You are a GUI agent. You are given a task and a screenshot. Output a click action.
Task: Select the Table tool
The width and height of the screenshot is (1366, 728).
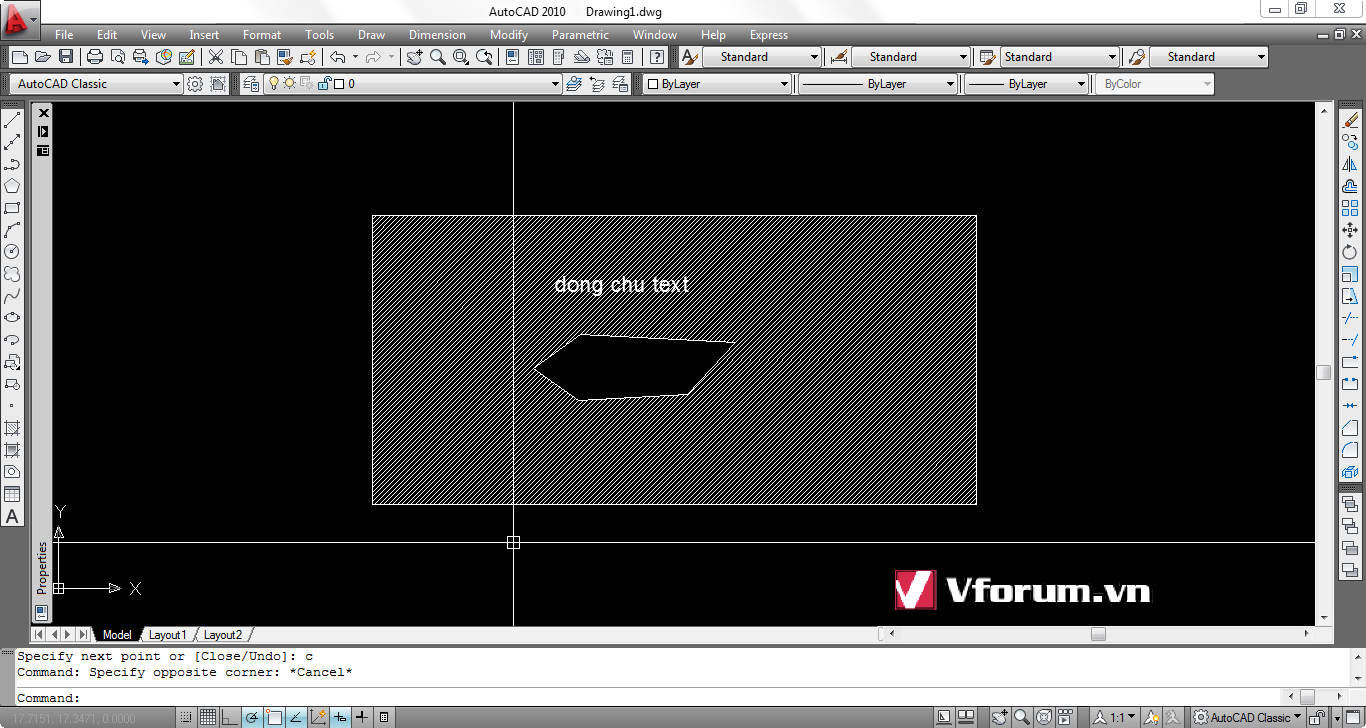tap(12, 494)
